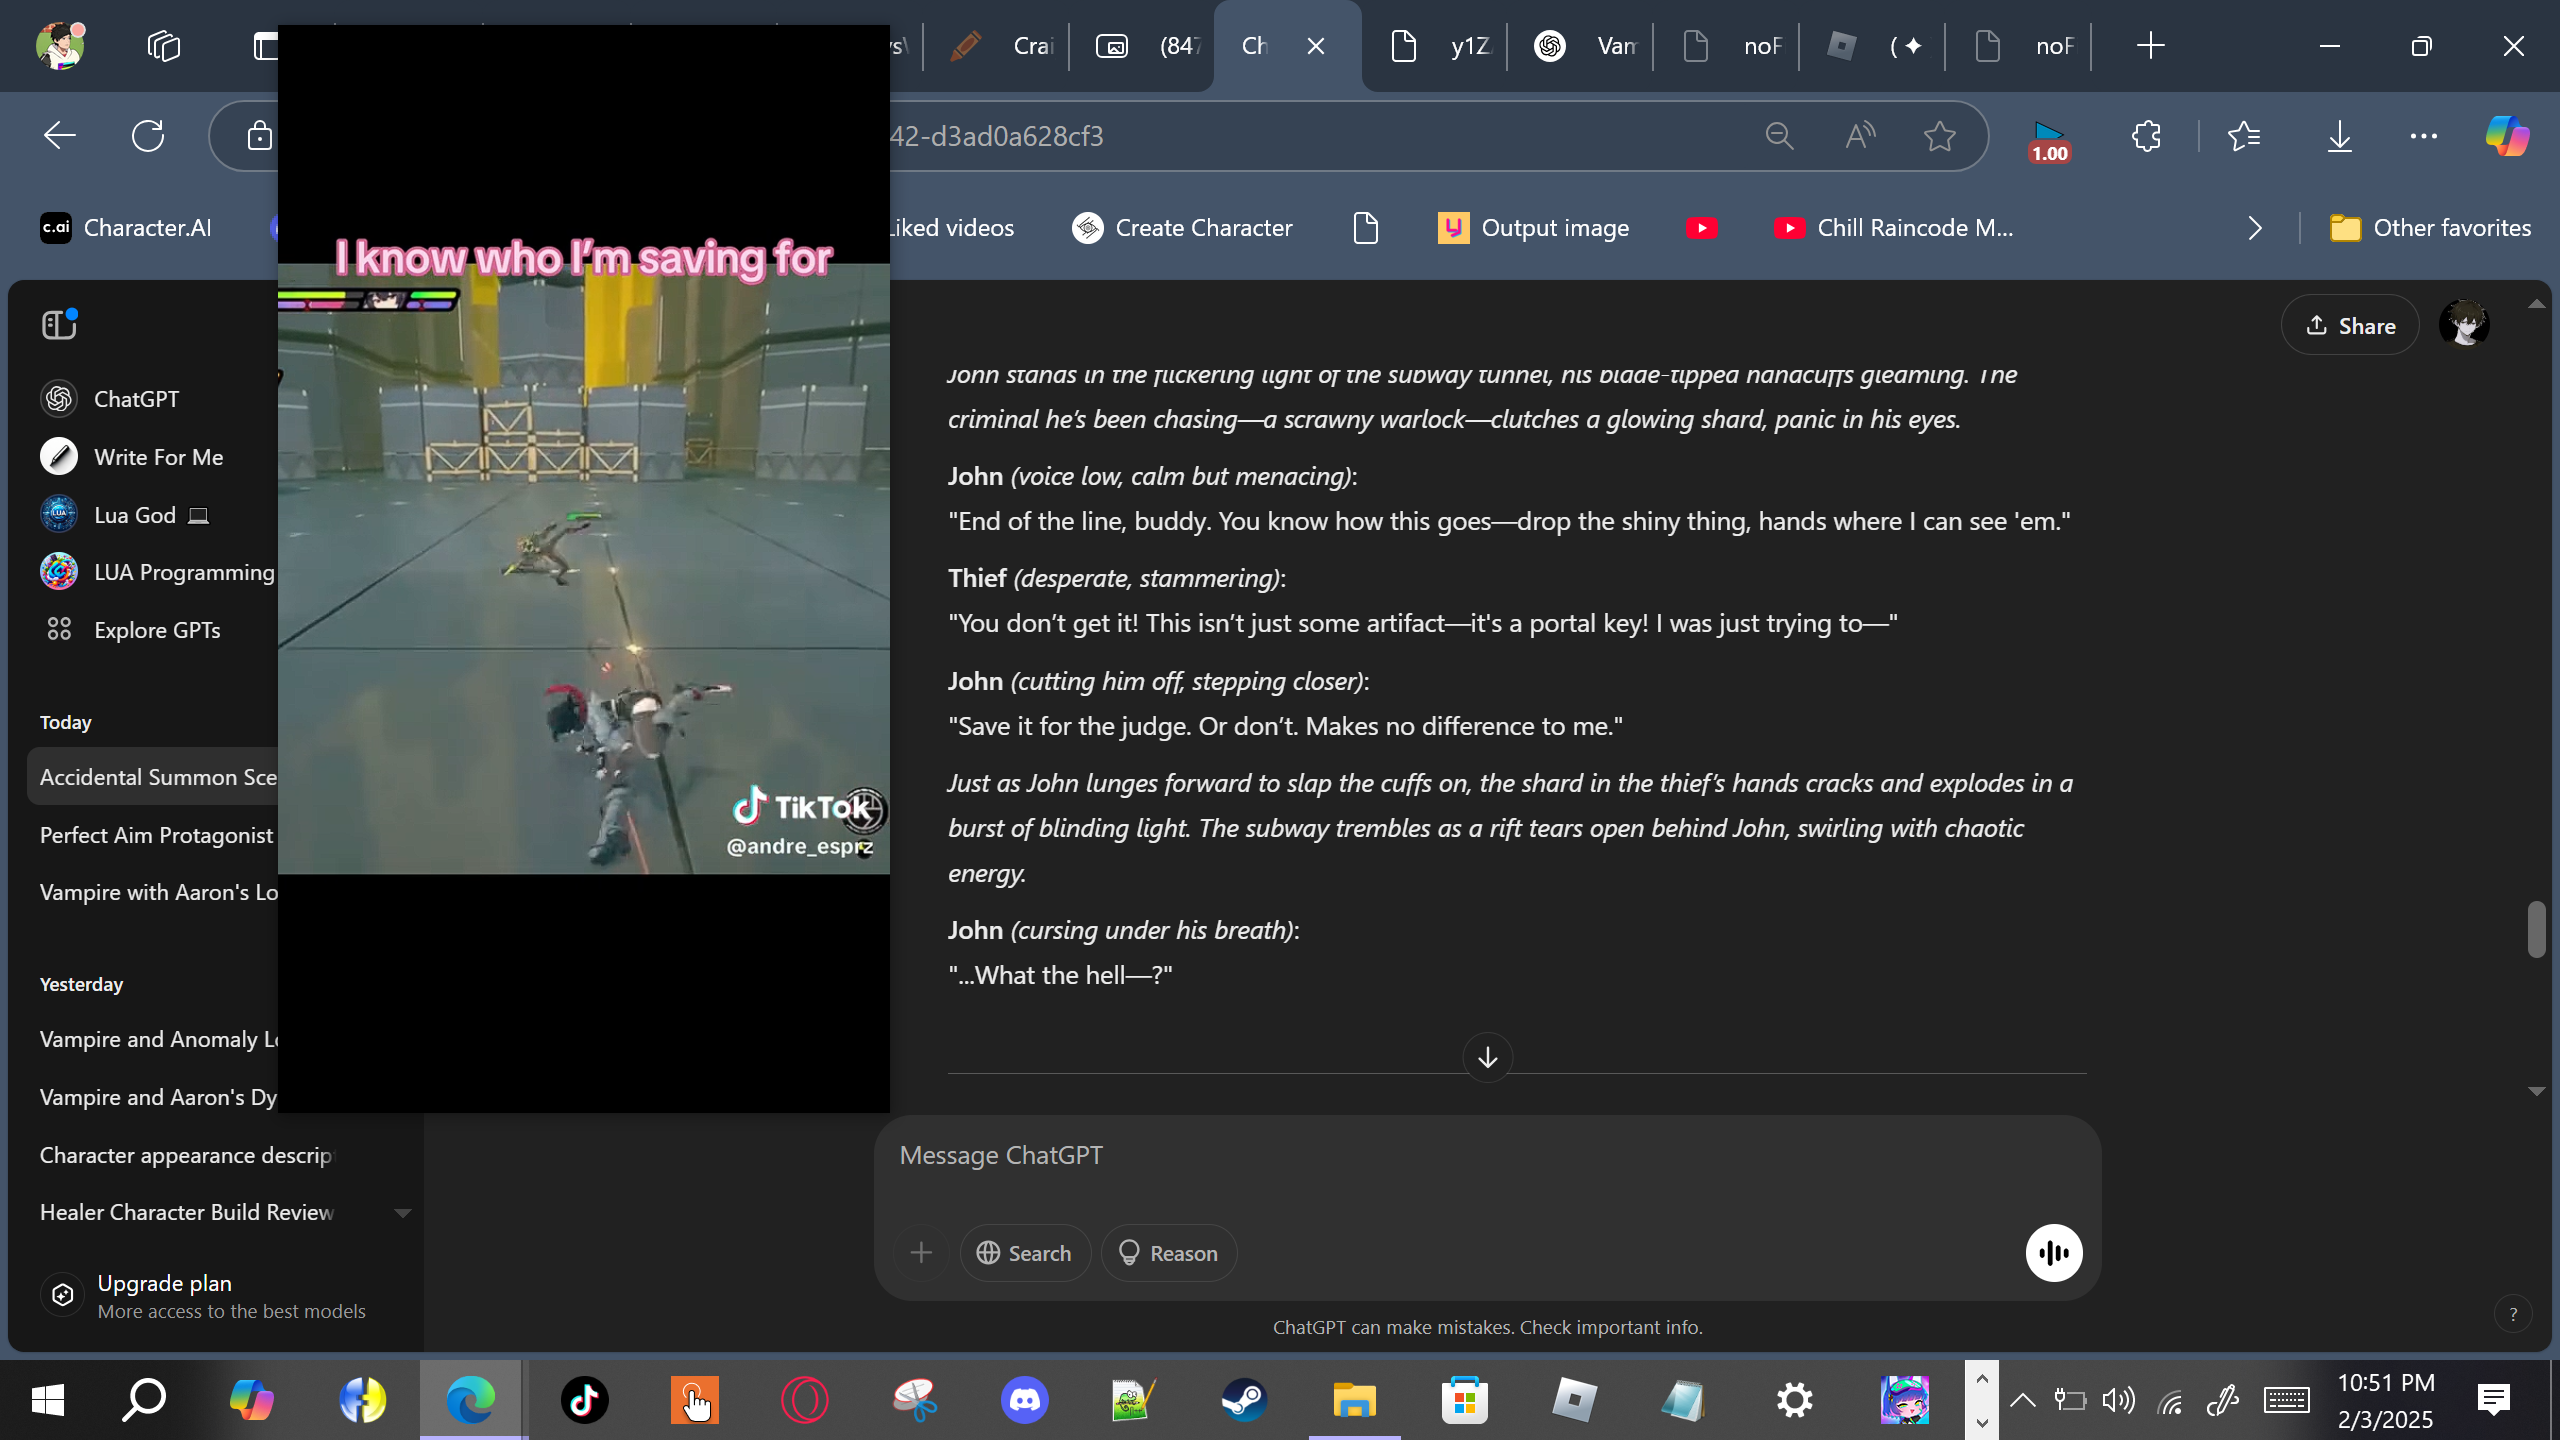This screenshot has width=2560, height=1440.
Task: Toggle the ChatGPT sidebar panel
Action: pyautogui.click(x=59, y=324)
